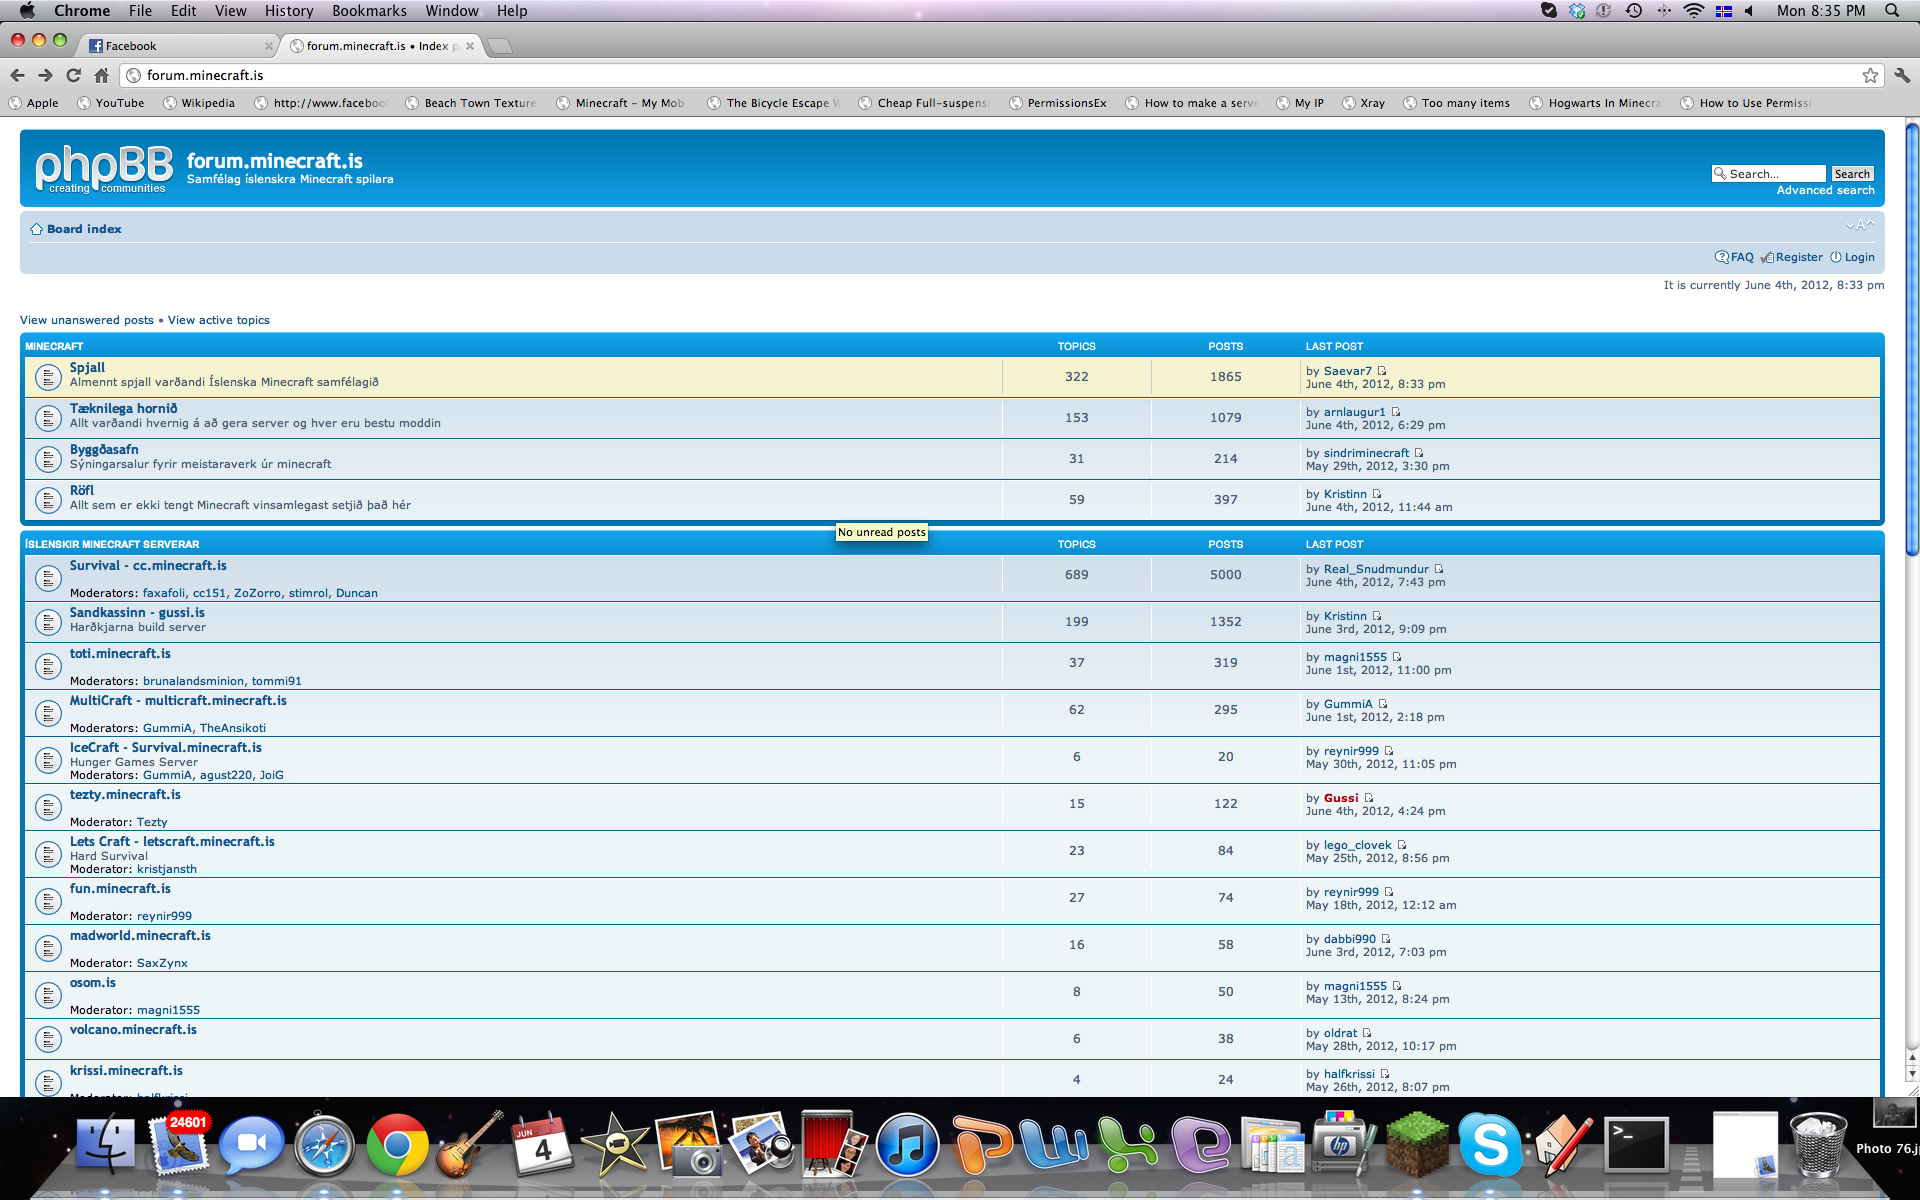This screenshot has height=1200, width=1920.
Task: Open the Photo 76 desktop file thumbnail
Action: pos(1893,1113)
